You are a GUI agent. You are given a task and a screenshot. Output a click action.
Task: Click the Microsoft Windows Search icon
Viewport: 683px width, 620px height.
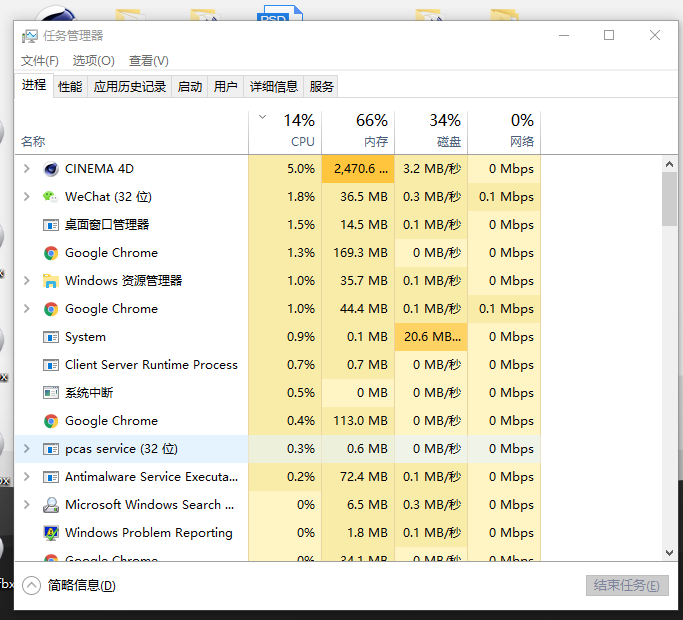point(51,505)
